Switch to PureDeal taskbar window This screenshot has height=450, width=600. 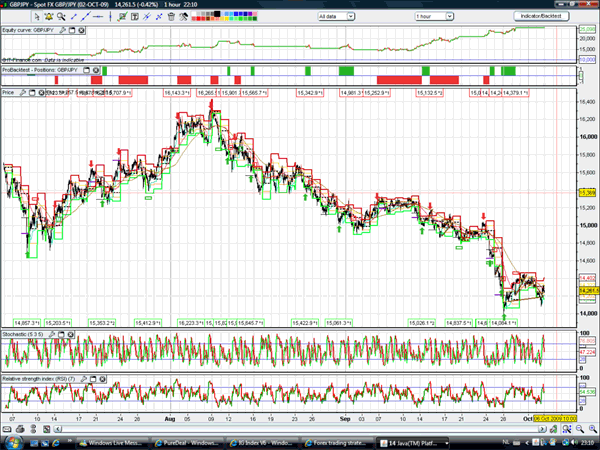click(x=187, y=443)
